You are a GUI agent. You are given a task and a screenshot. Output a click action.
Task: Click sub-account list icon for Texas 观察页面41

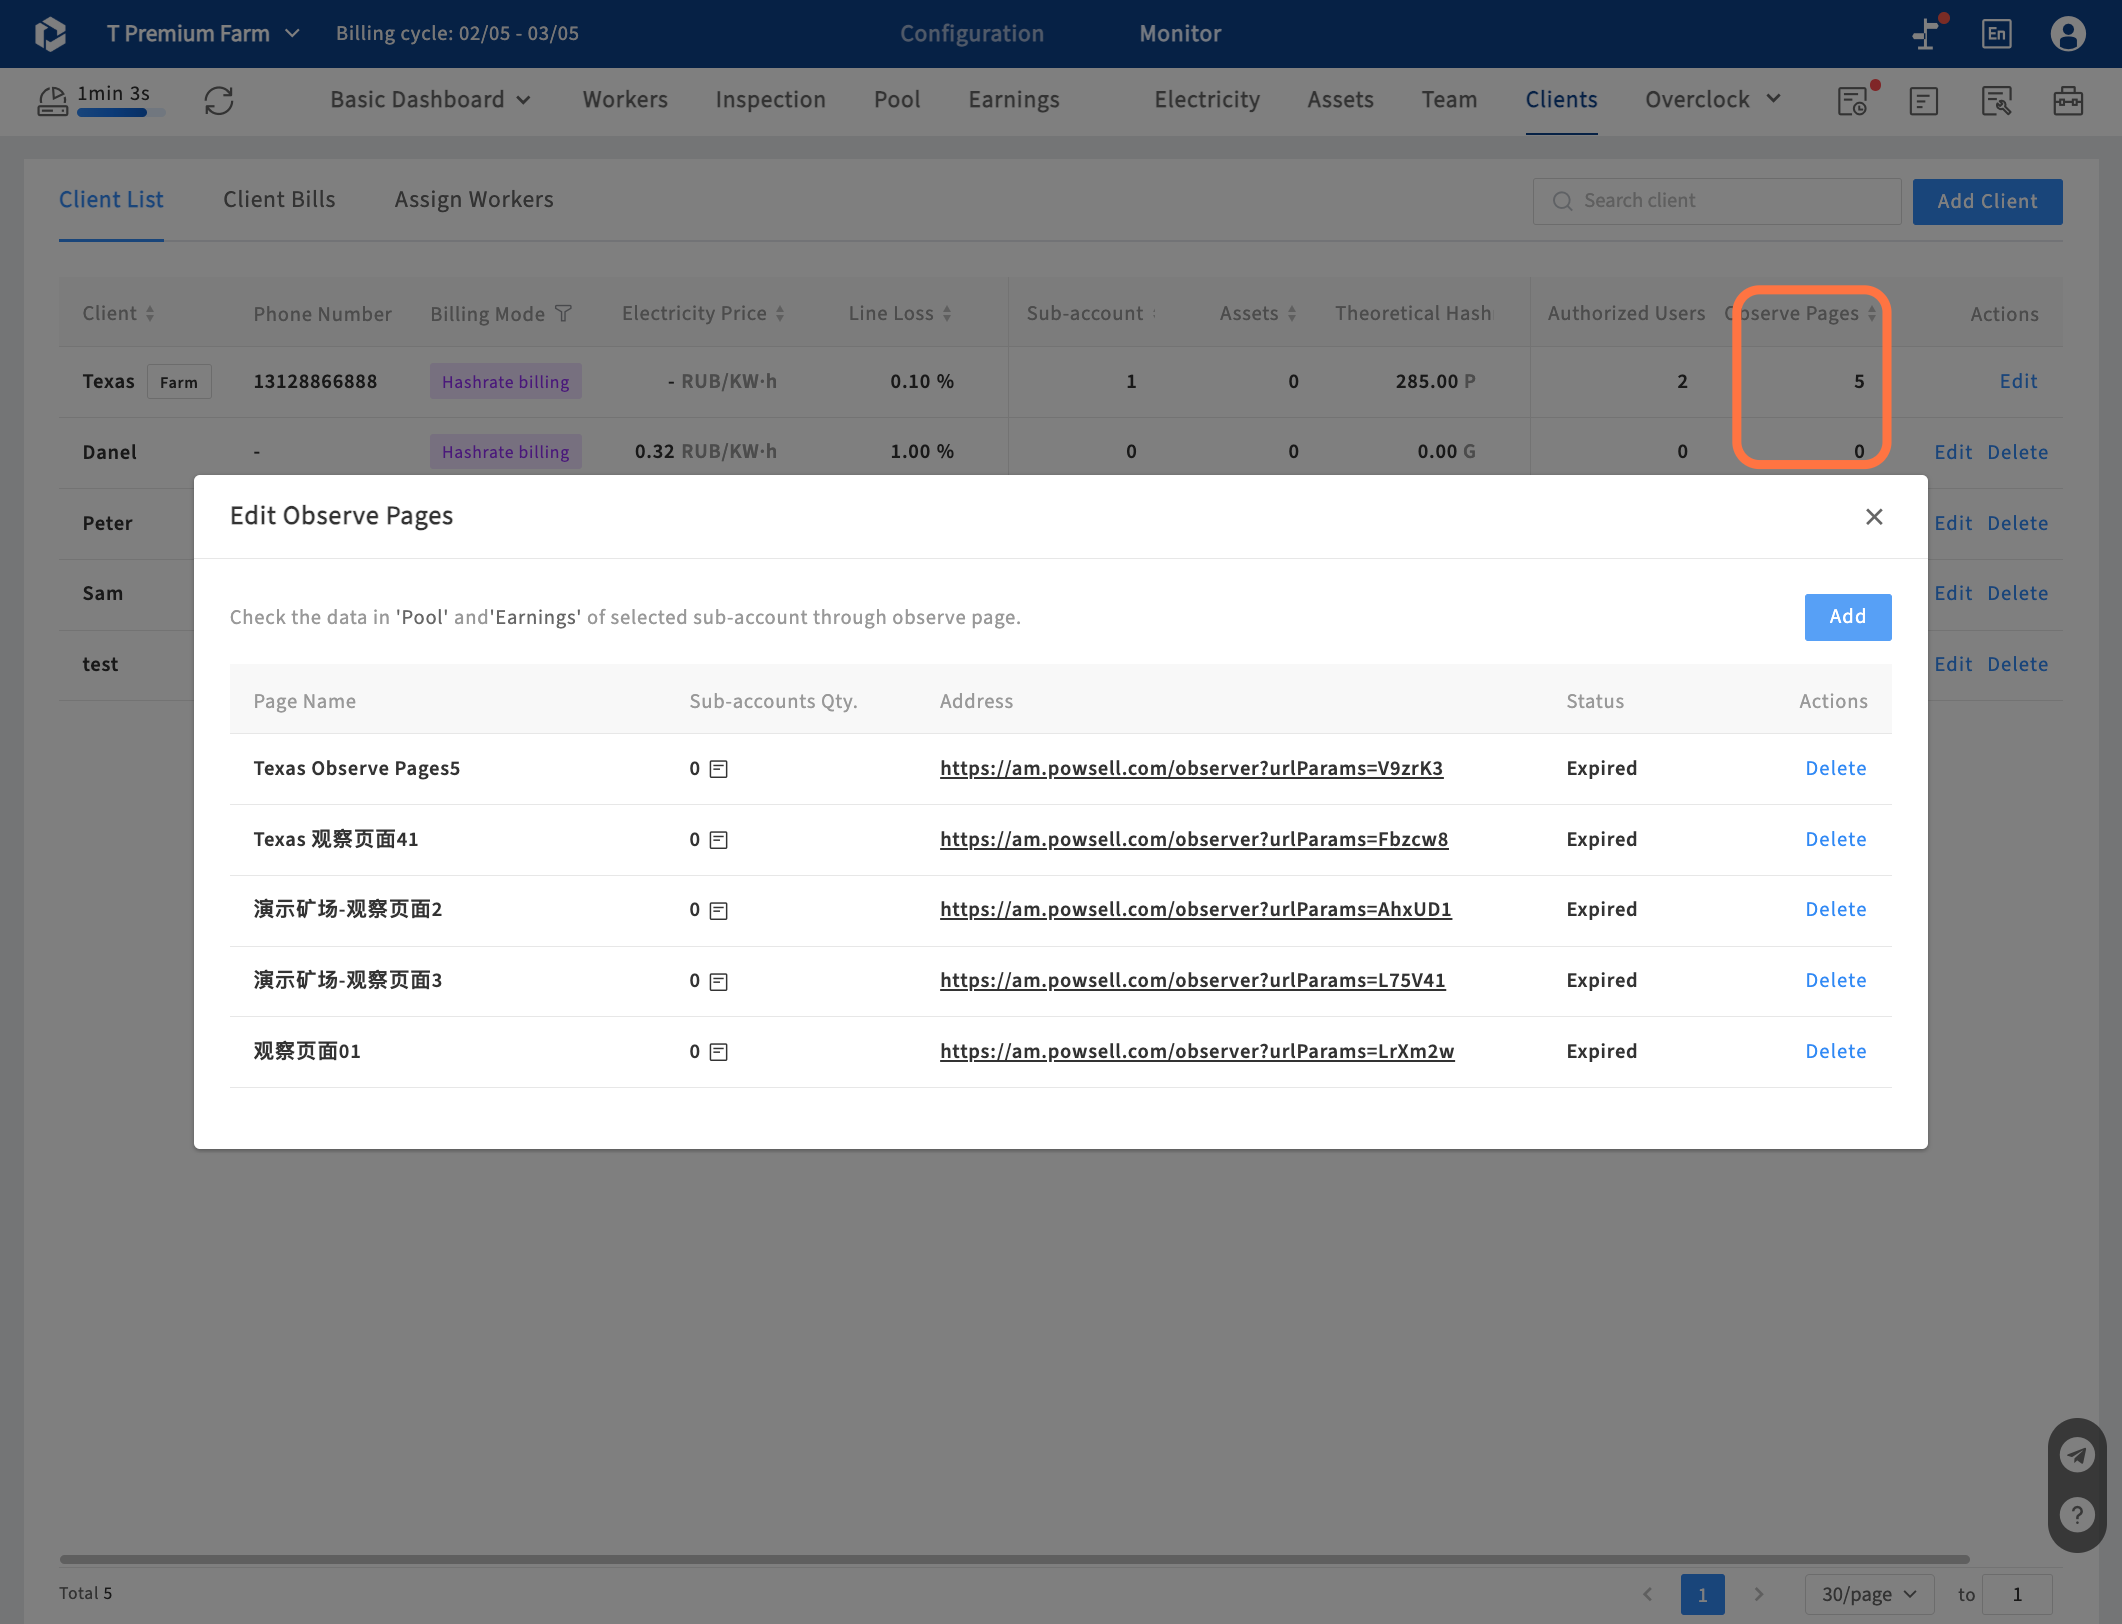click(718, 840)
